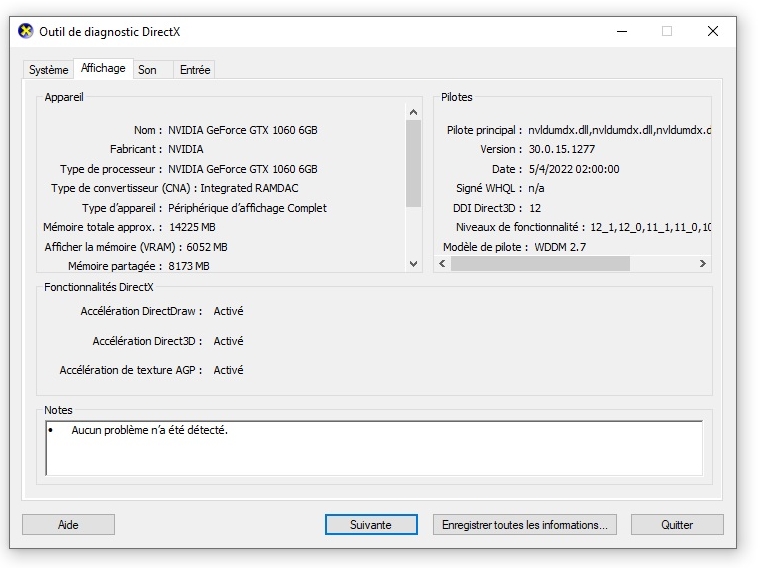
Task: Click the Pilotes horizontal scrollbar thumb
Action: pos(540,263)
